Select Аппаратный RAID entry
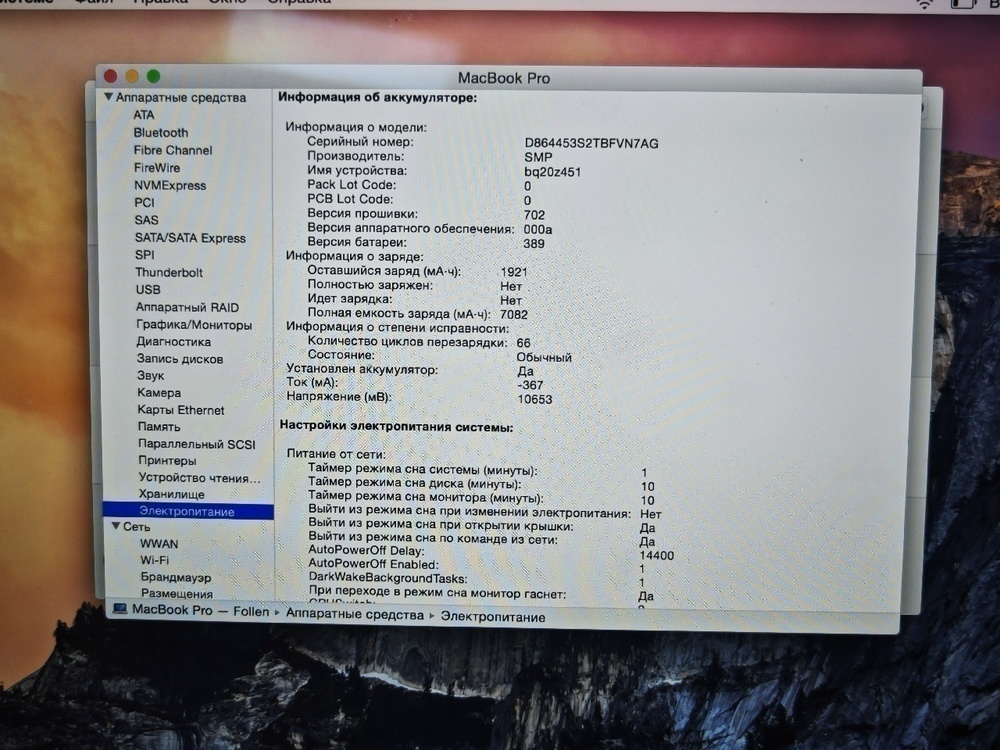 point(188,307)
